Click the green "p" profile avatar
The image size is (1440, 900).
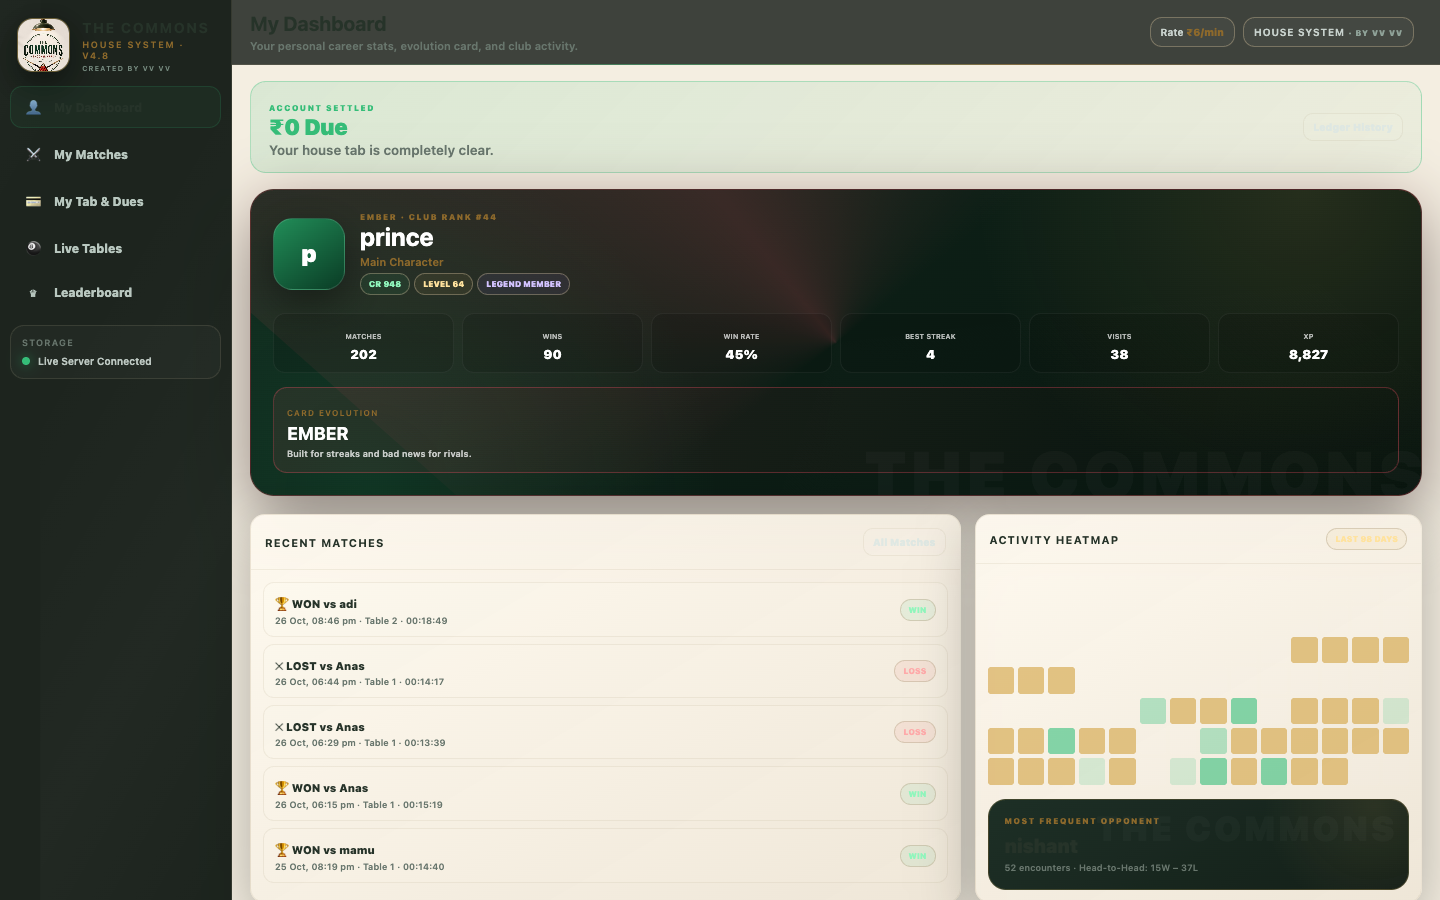309,254
